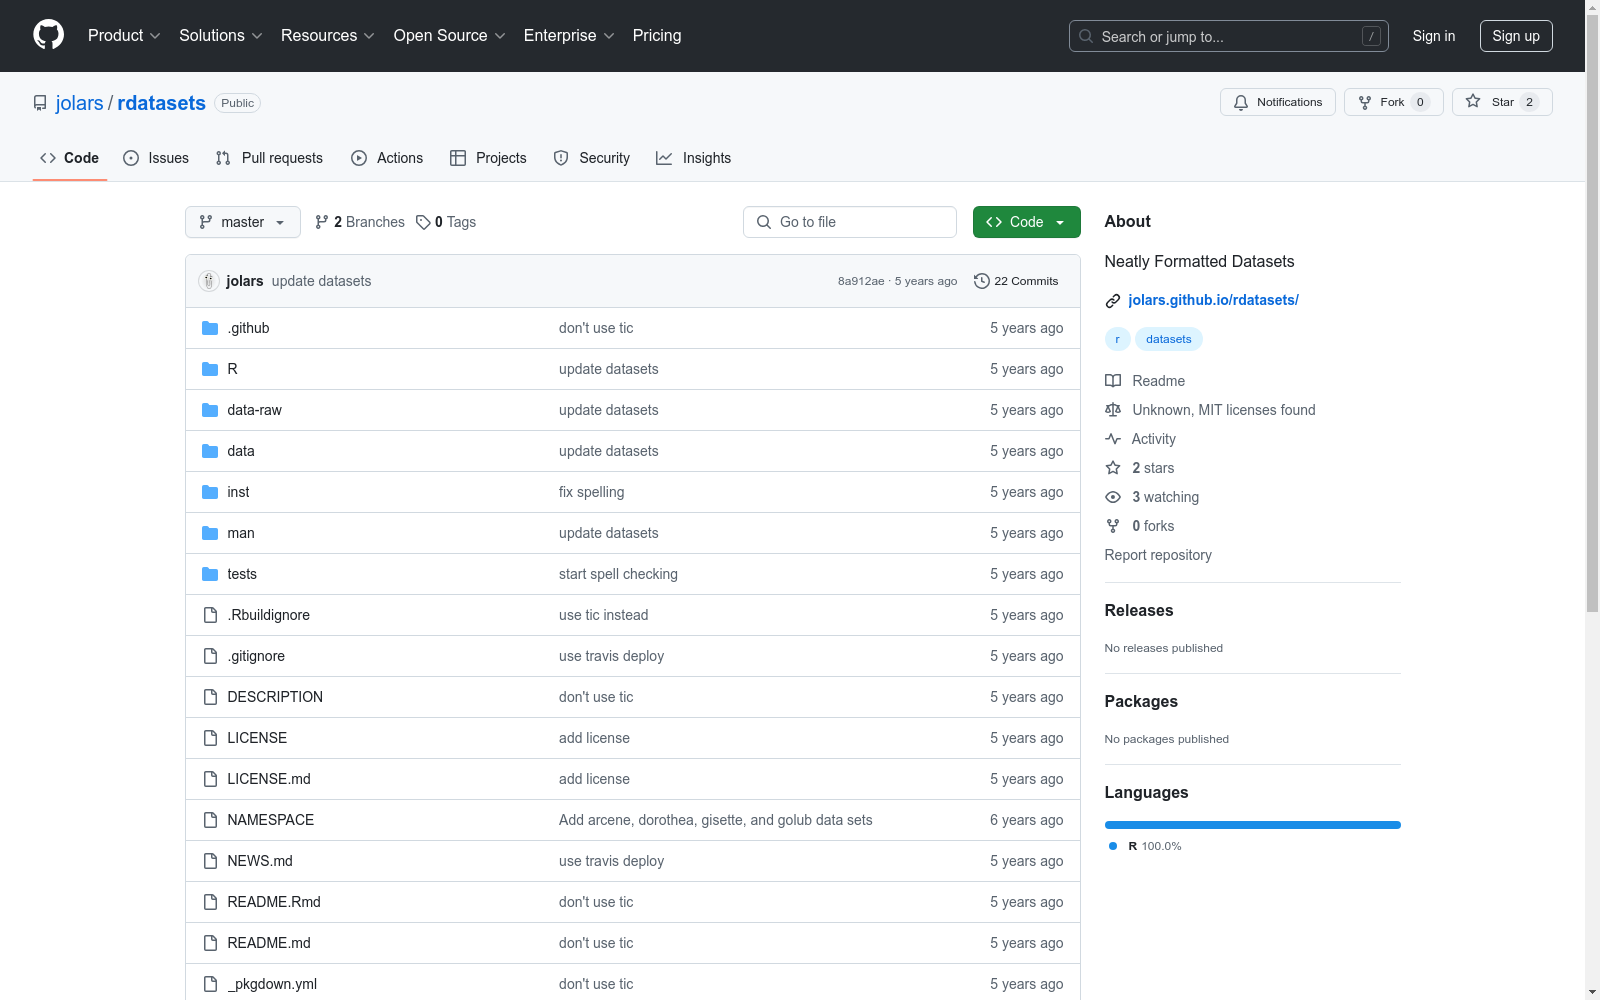1600x1000 pixels.
Task: Click the Sign in link
Action: (1434, 36)
